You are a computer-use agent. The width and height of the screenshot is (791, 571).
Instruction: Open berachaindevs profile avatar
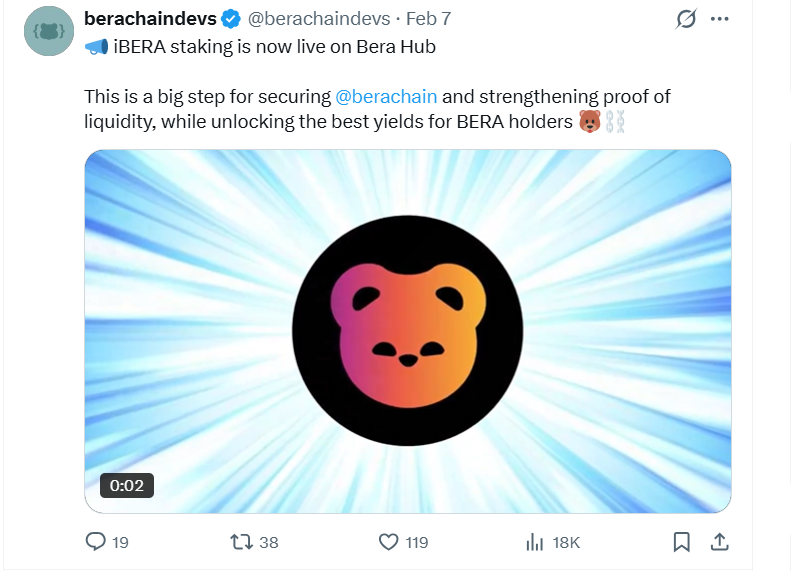[x=49, y=31]
